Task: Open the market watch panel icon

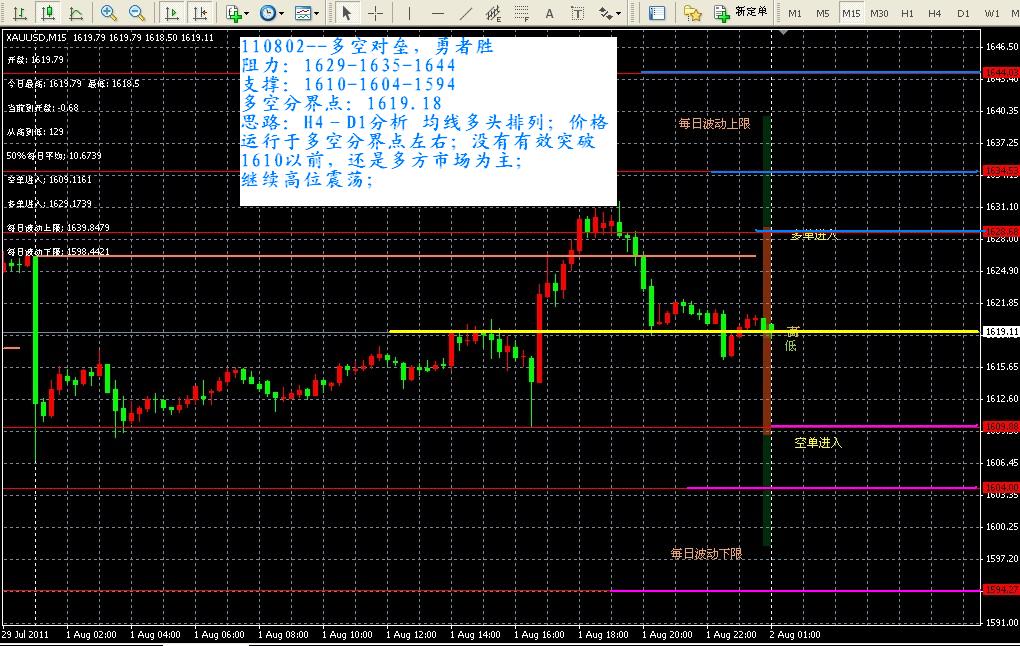Action: [x=657, y=12]
